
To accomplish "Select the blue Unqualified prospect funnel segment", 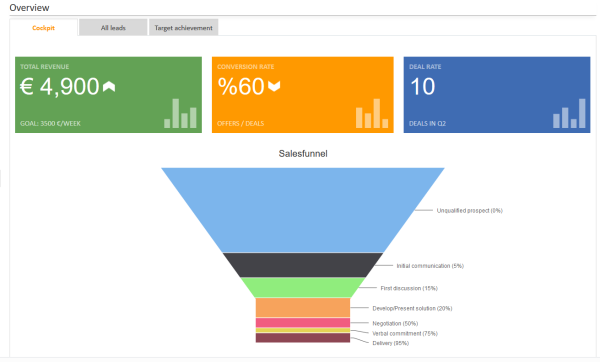I will click(x=303, y=210).
